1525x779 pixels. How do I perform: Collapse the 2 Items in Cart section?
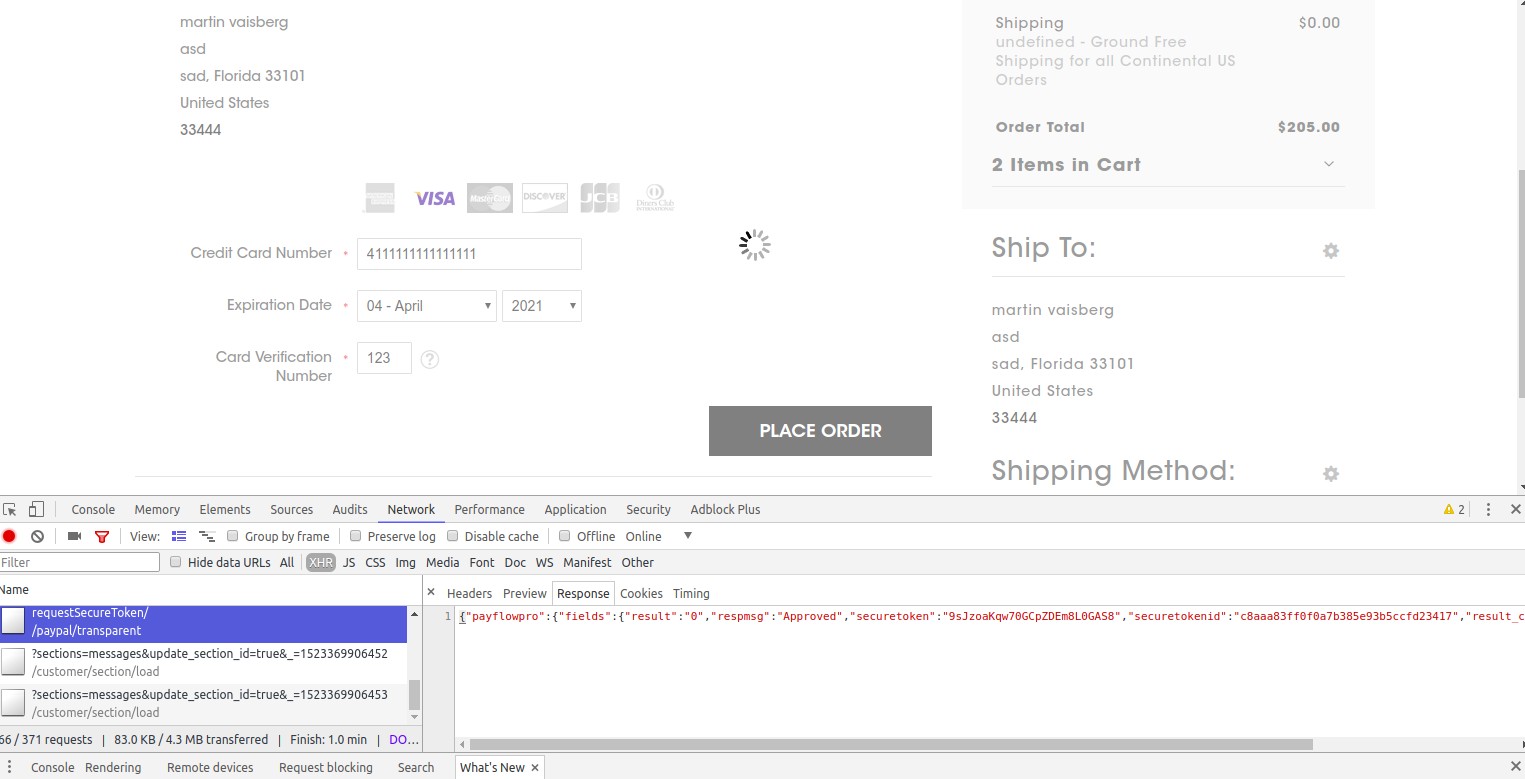pyautogui.click(x=1328, y=164)
